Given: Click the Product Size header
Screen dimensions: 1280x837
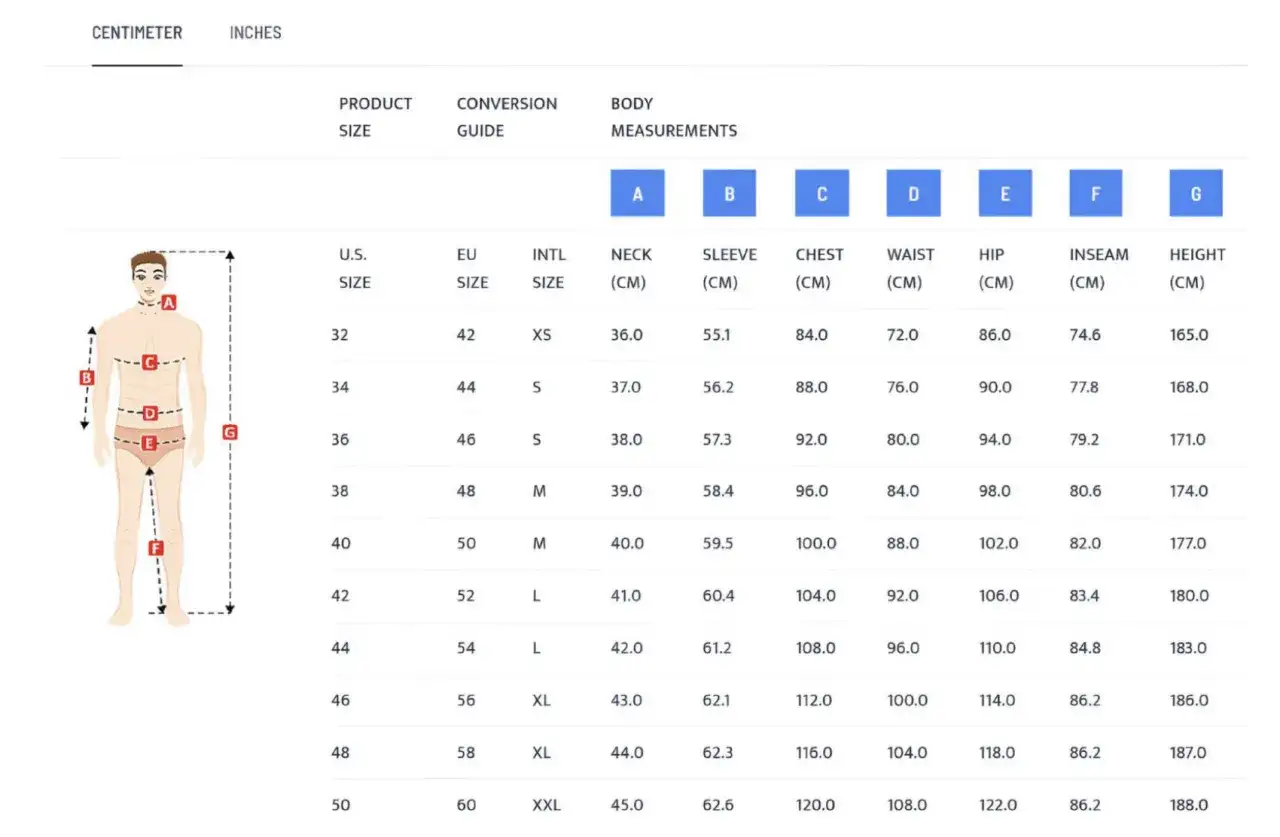Looking at the screenshot, I should click(375, 117).
